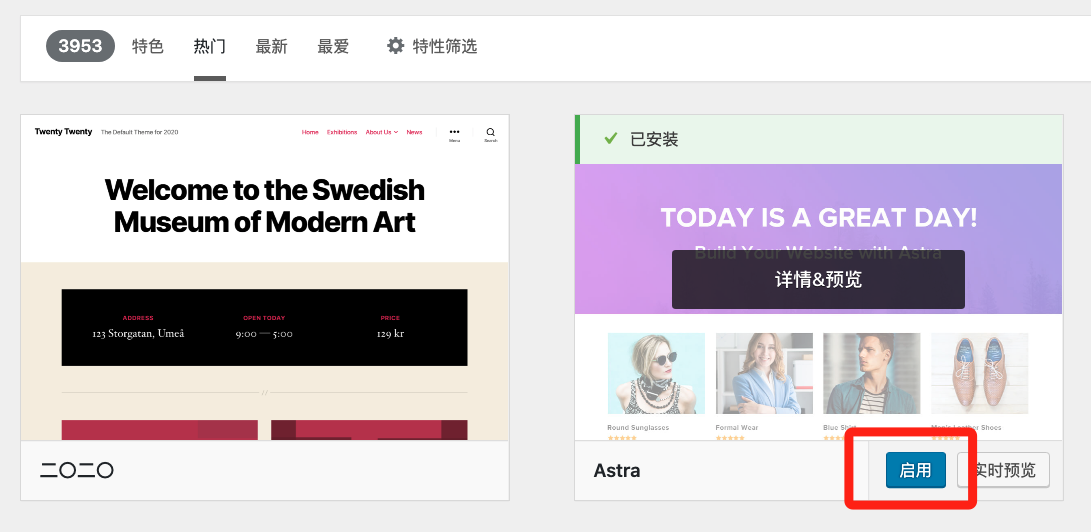
Task: Go to the 最爱 tab
Action: coord(333,47)
